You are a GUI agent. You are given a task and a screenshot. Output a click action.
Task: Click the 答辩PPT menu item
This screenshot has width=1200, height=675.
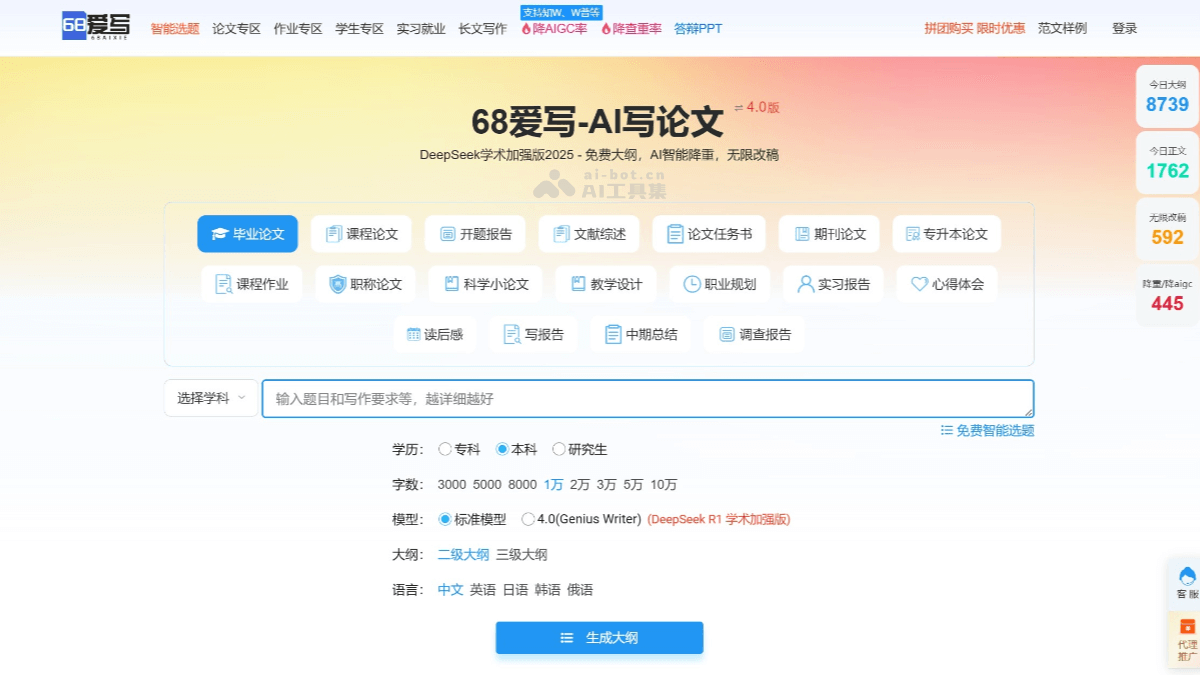tap(696, 29)
